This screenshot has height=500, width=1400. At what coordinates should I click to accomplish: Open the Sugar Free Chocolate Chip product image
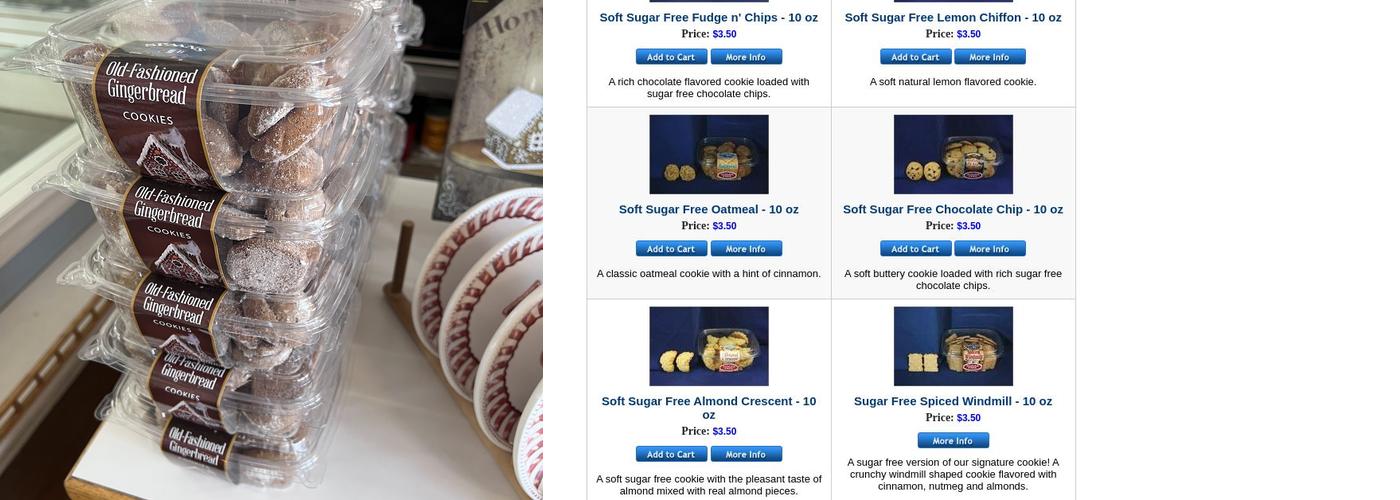coord(953,154)
